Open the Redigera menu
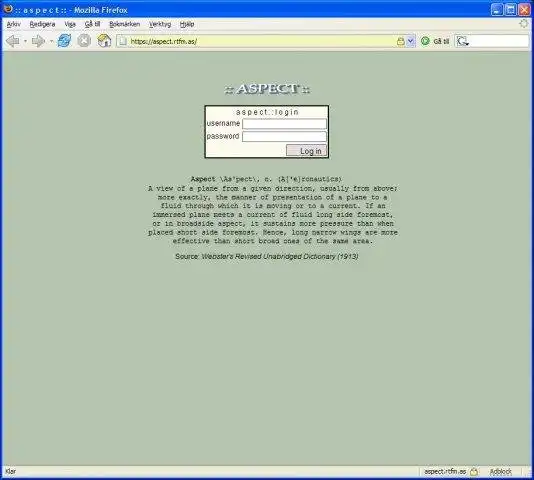Viewport: 534px width, 480px height. click(x=42, y=24)
